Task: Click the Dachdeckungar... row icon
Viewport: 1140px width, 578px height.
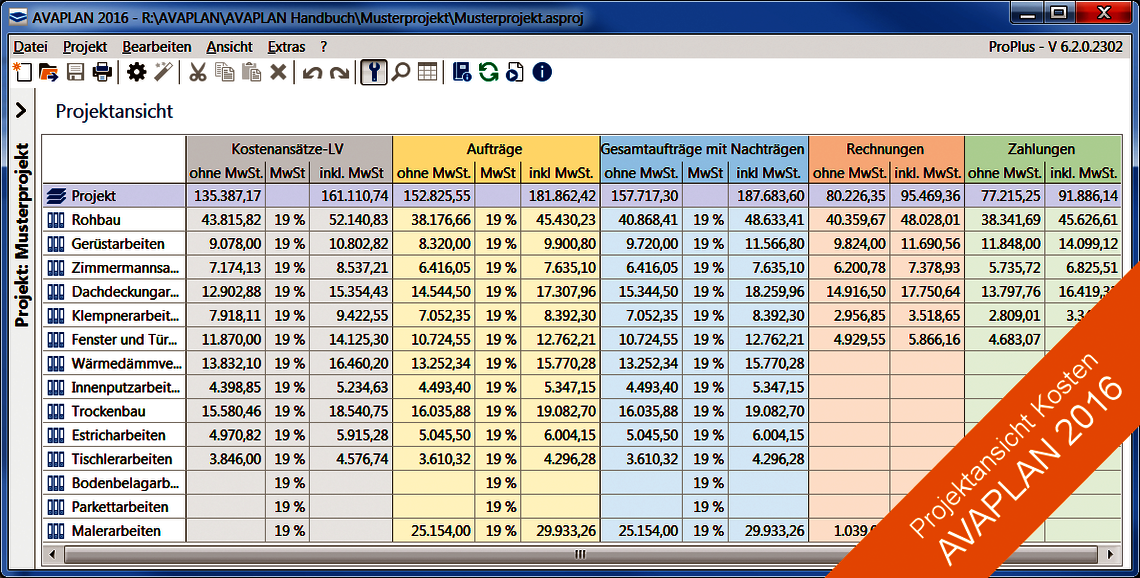Action: 55,292
